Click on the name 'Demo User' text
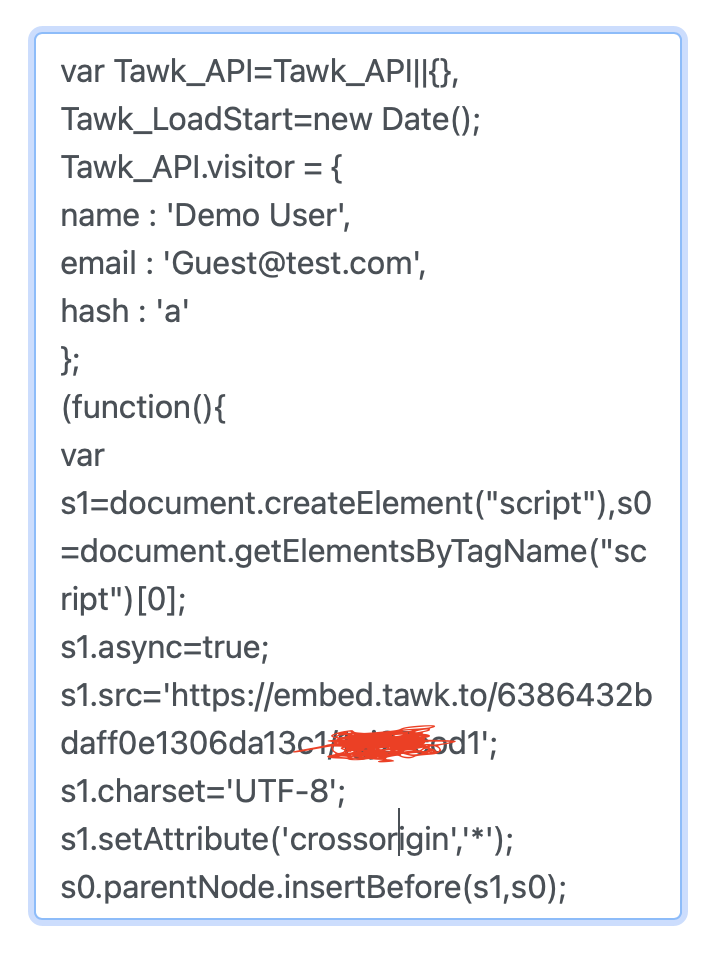 [x=255, y=215]
